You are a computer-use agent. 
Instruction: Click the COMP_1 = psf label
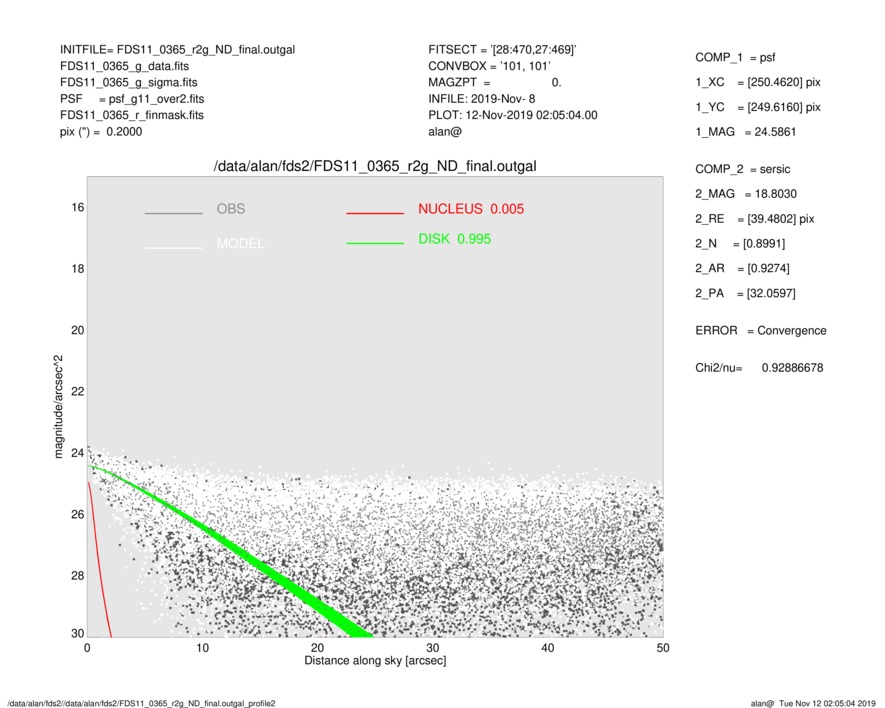pyautogui.click(x=735, y=58)
